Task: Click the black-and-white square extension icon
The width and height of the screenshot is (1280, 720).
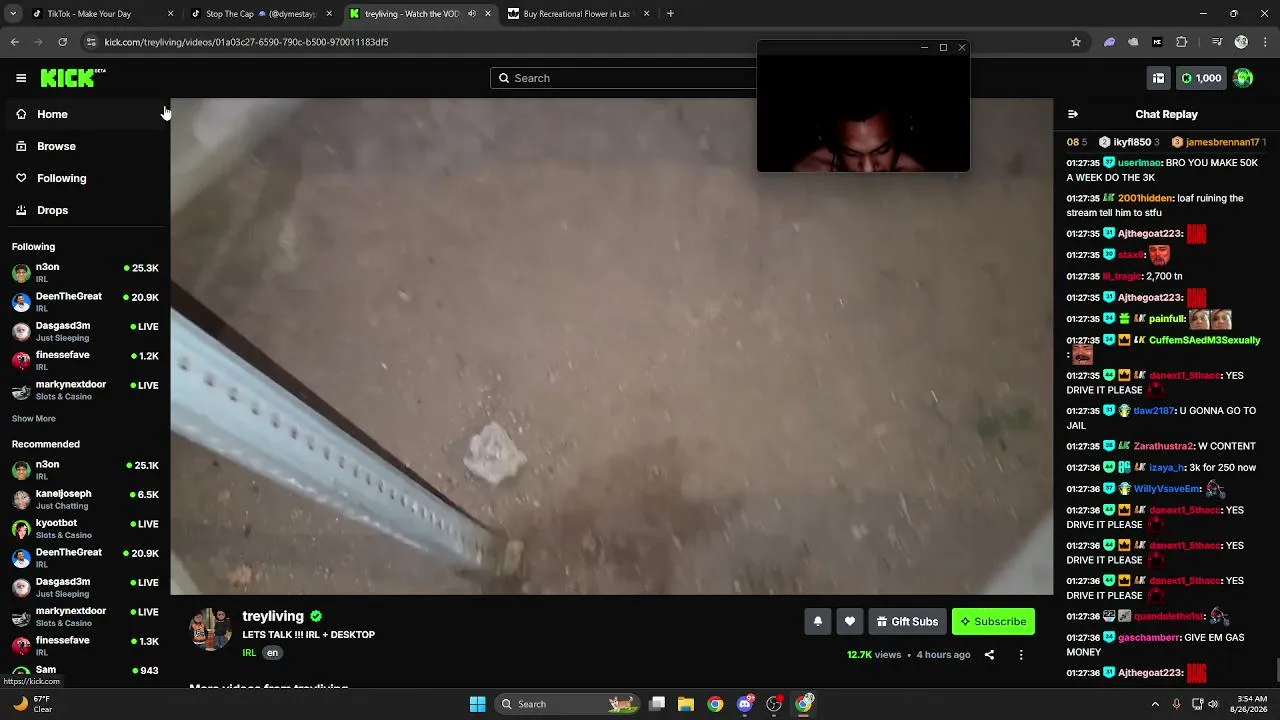Action: point(1157,42)
